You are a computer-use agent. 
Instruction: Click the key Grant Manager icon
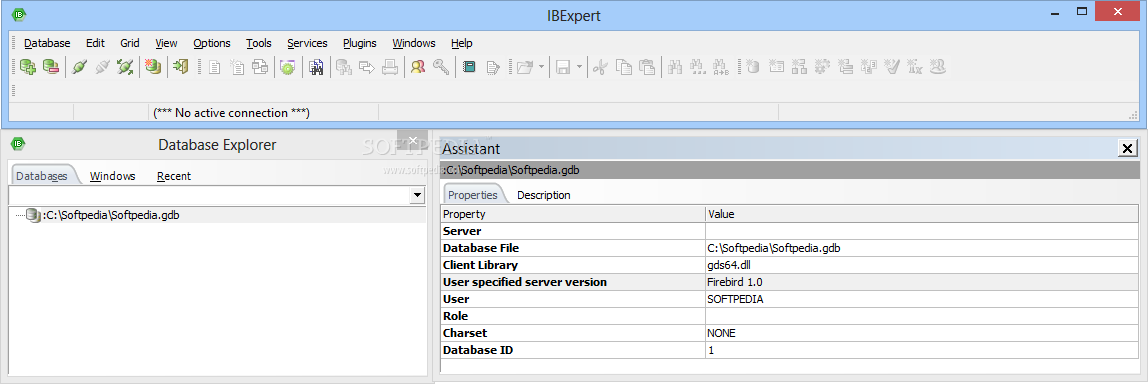pos(441,67)
